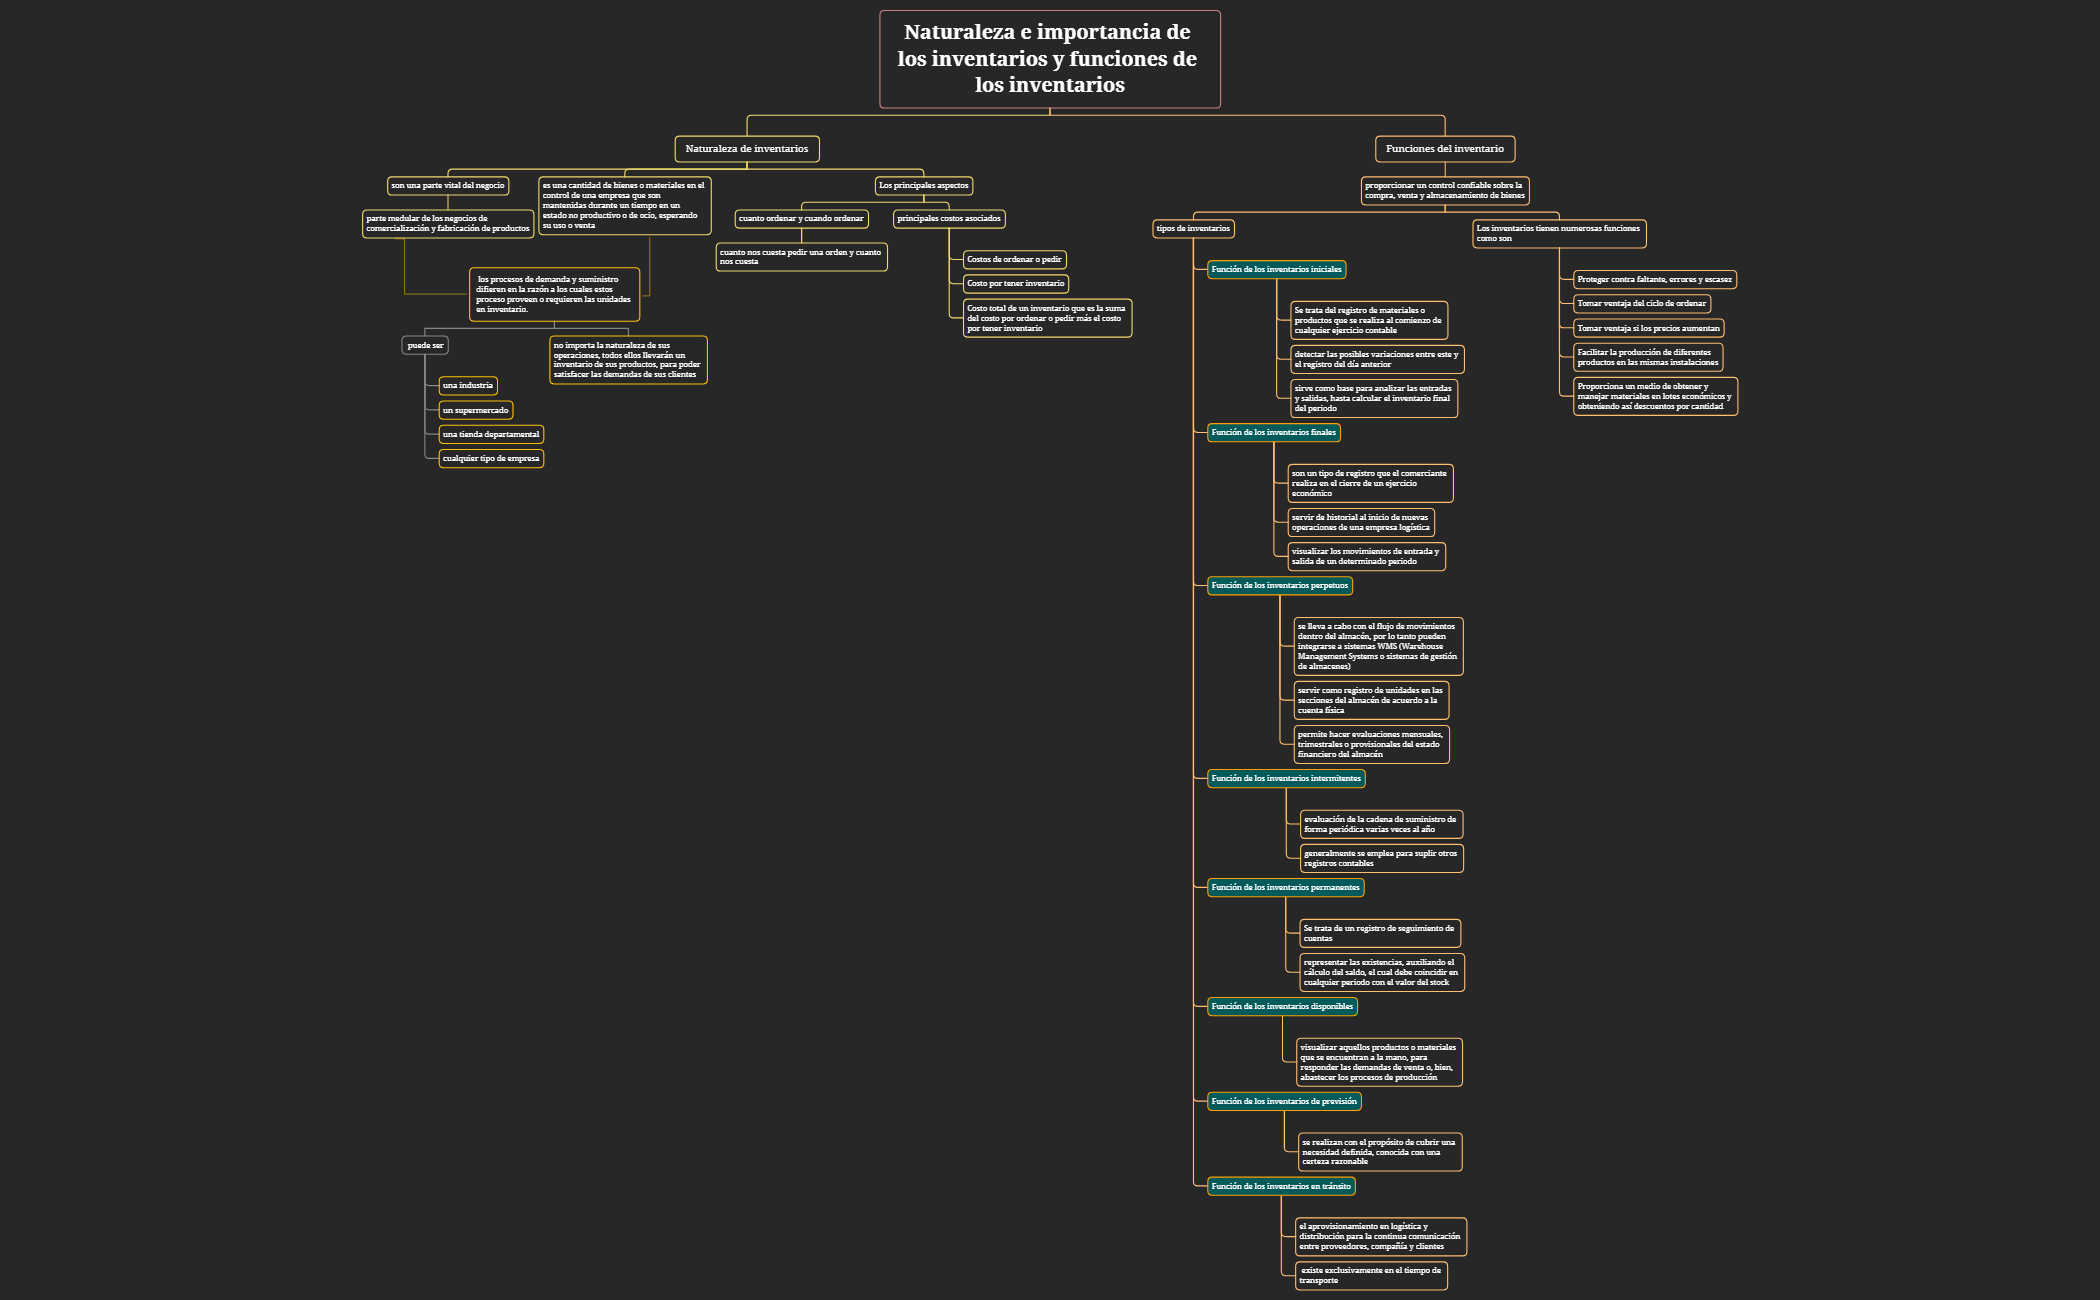Click 'principales costos asociados' node

click(948, 219)
